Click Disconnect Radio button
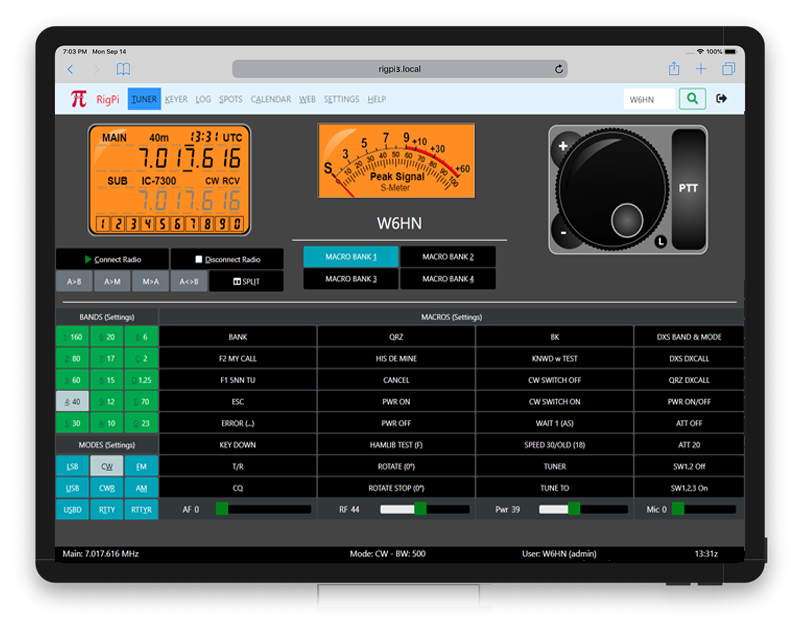Image resolution: width=800 pixels, height=628 pixels. click(x=227, y=259)
